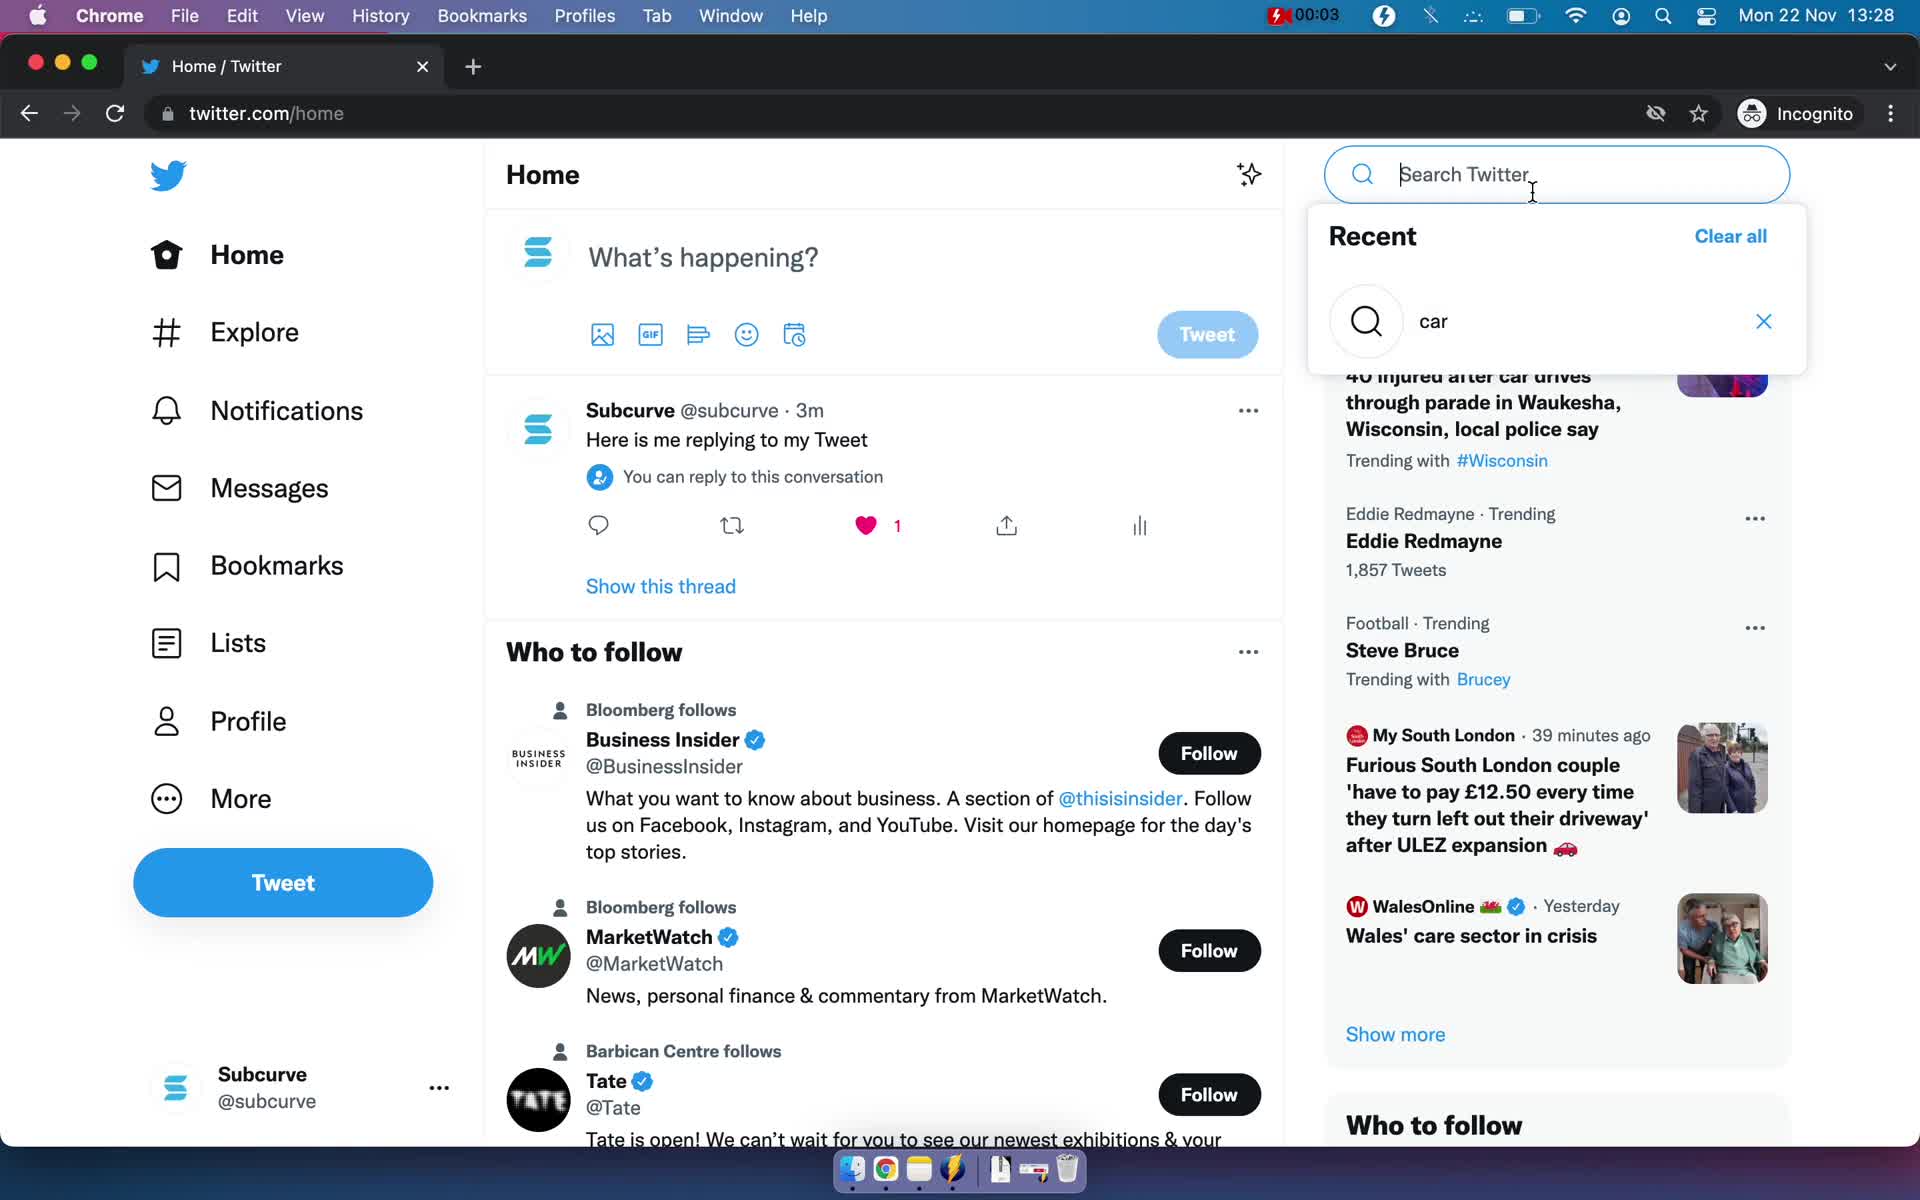The image size is (1920, 1200).
Task: Open Messages envelope in sidebar
Action: (x=239, y=488)
